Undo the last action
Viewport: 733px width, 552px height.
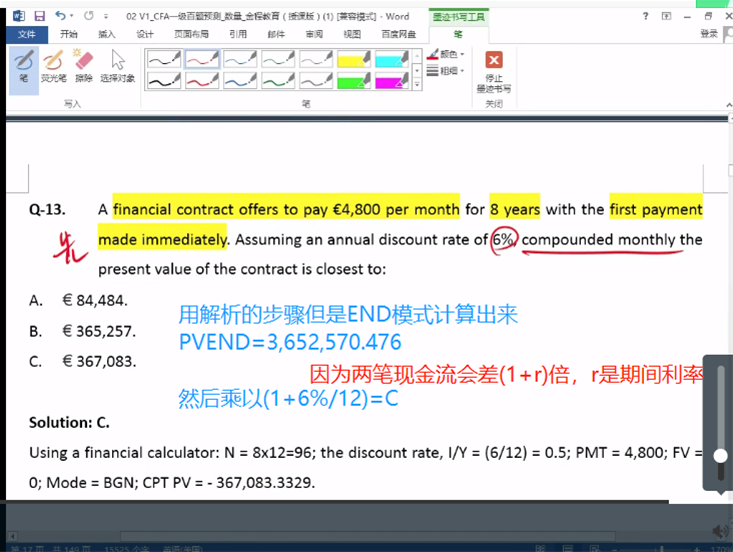[x=61, y=16]
